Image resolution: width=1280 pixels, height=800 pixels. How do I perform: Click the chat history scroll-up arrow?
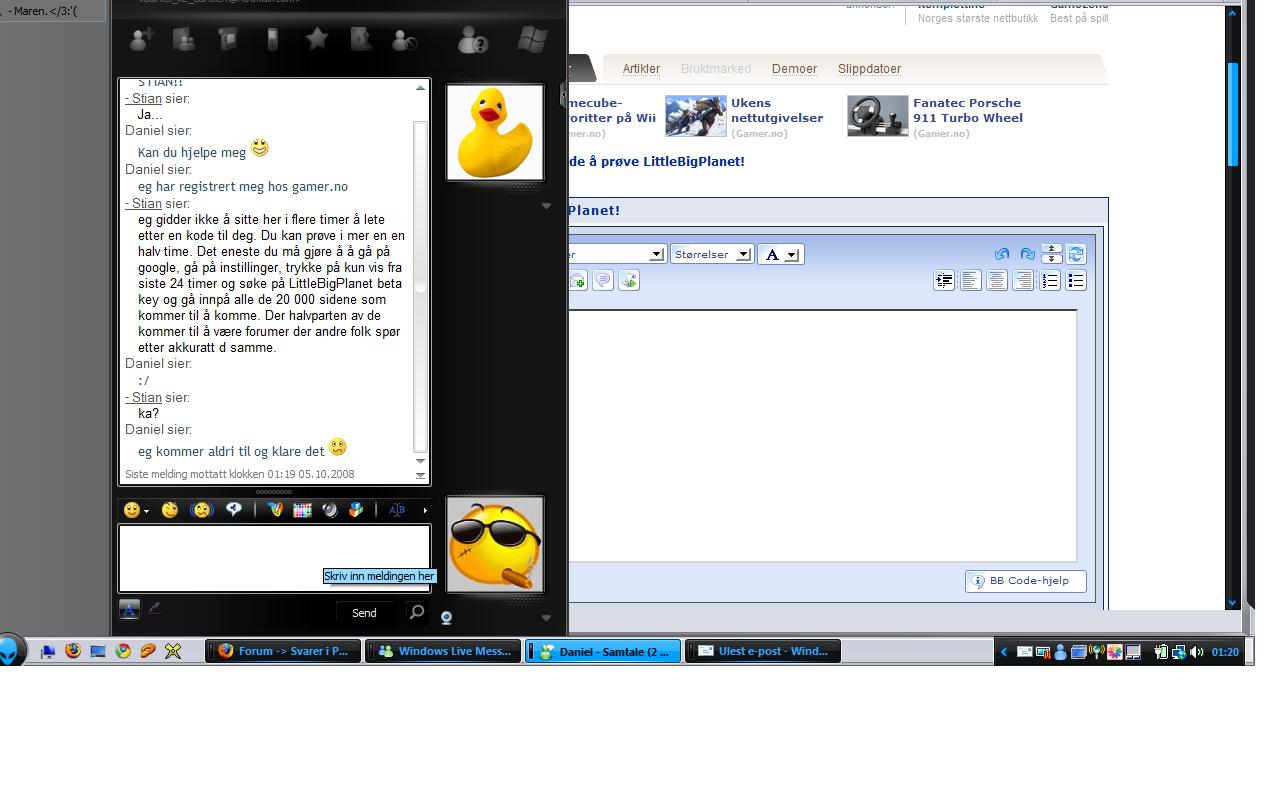coord(420,88)
